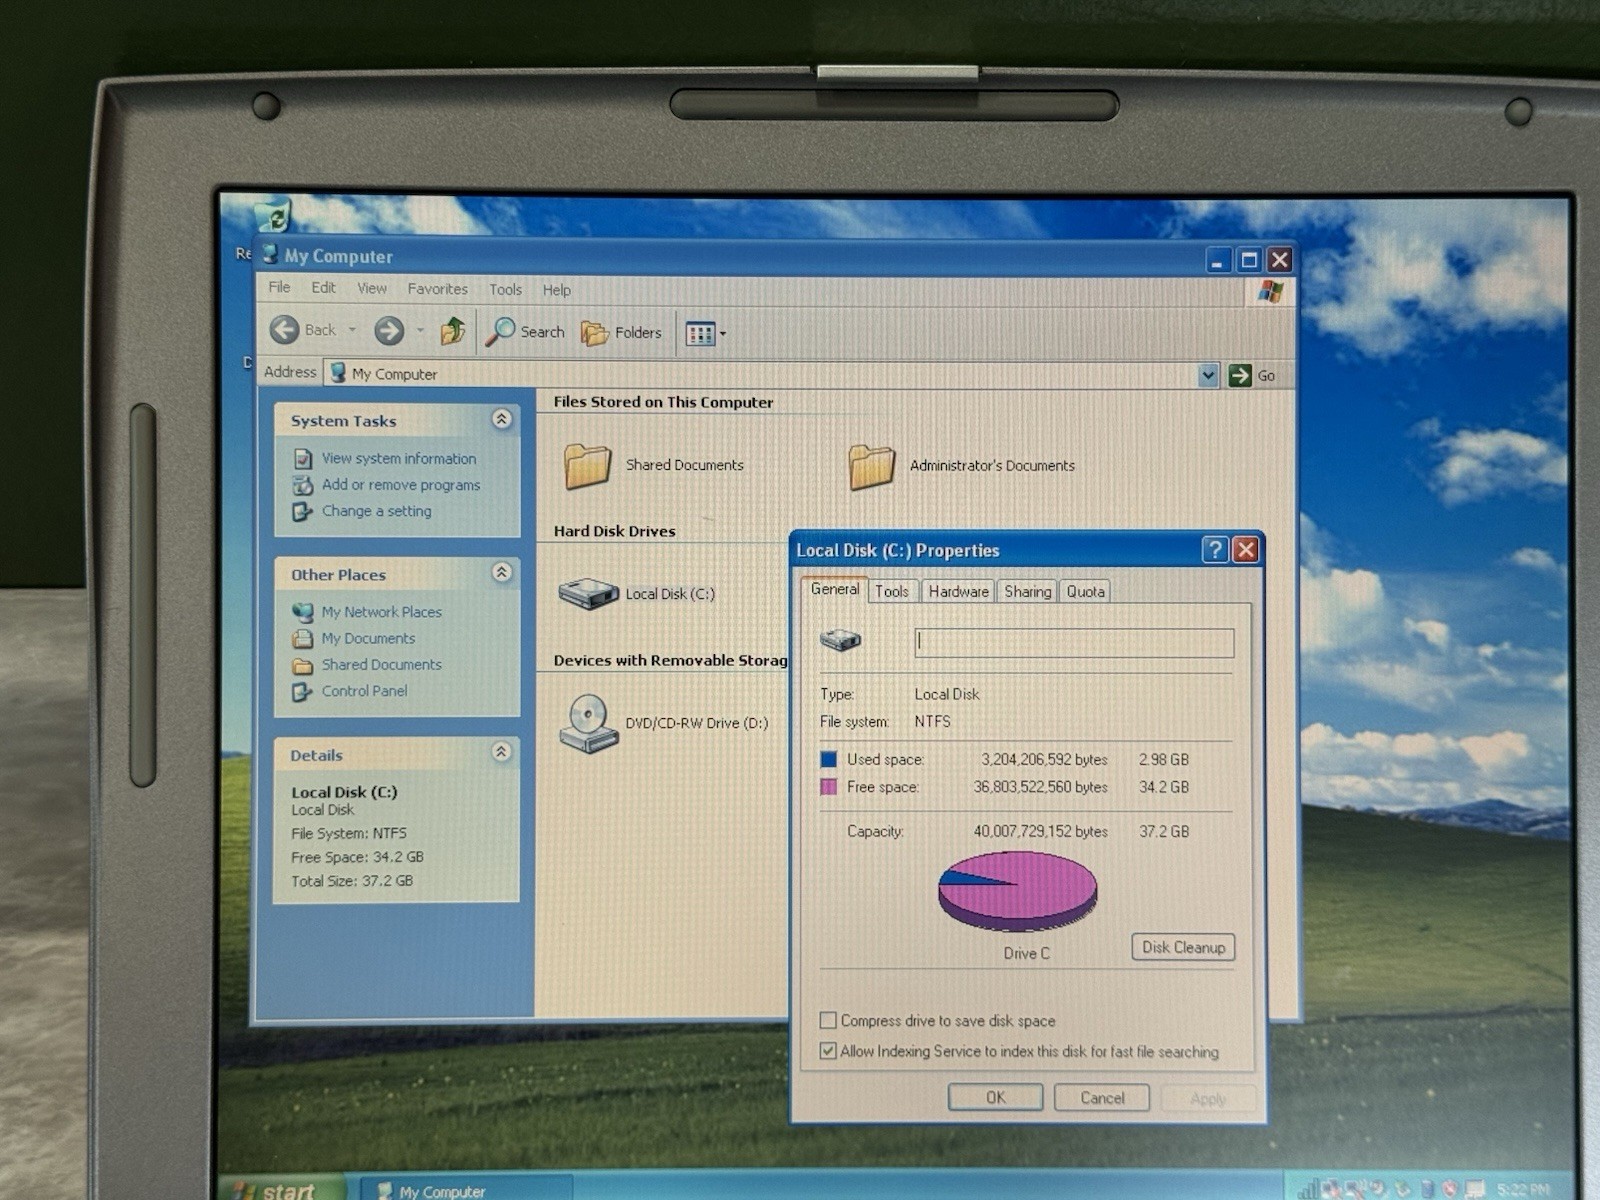Click OK in Properties dialog
The image size is (1600, 1200).
click(x=996, y=1097)
